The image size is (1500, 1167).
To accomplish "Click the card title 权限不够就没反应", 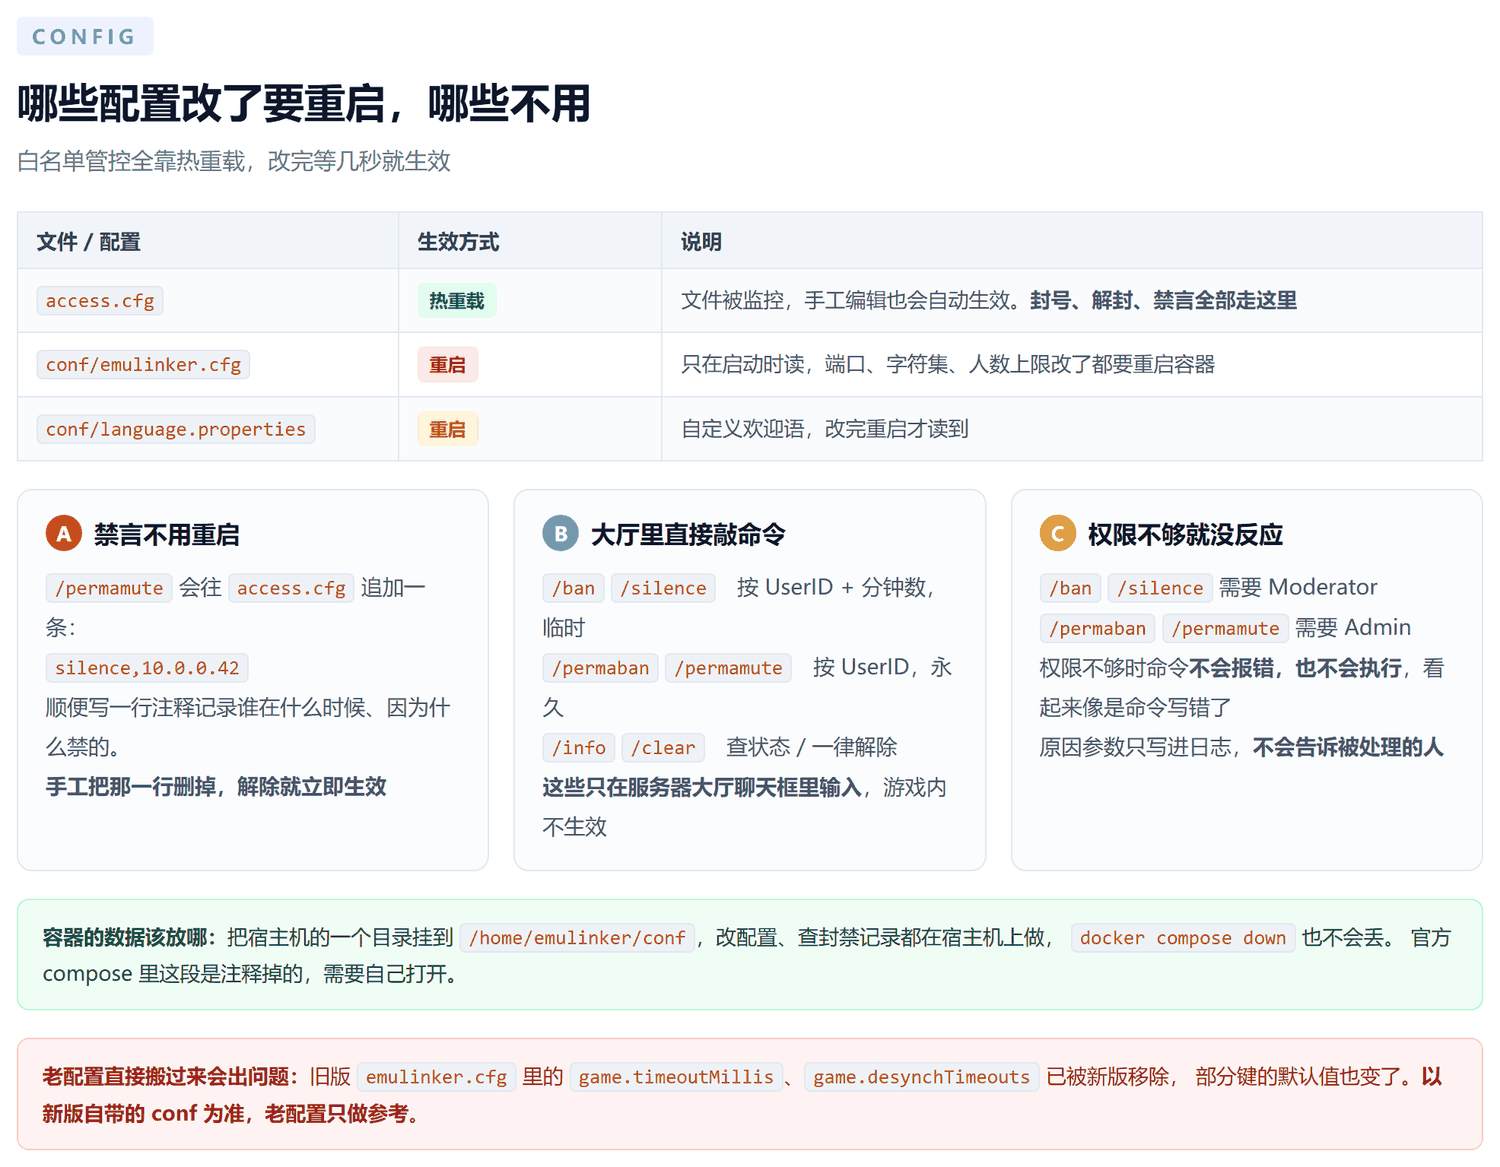I will tap(1186, 535).
